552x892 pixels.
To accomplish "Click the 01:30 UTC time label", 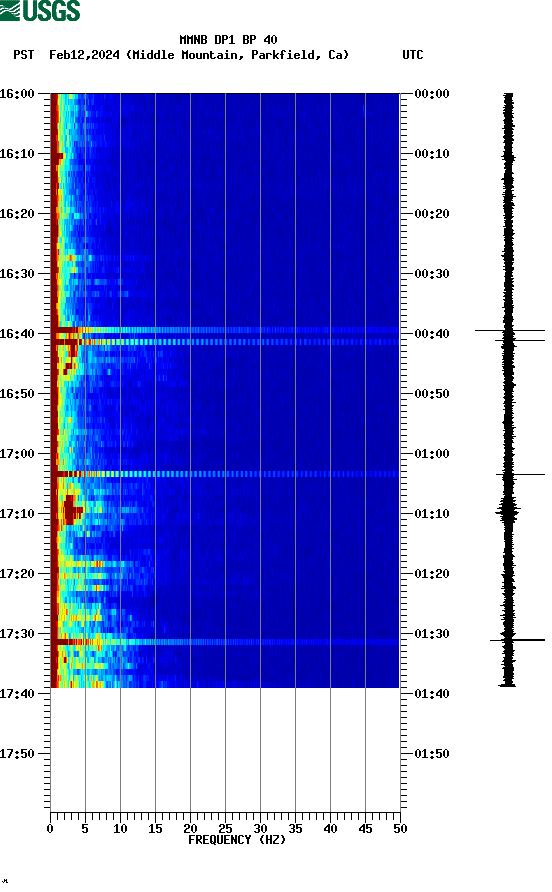I will coord(432,634).
